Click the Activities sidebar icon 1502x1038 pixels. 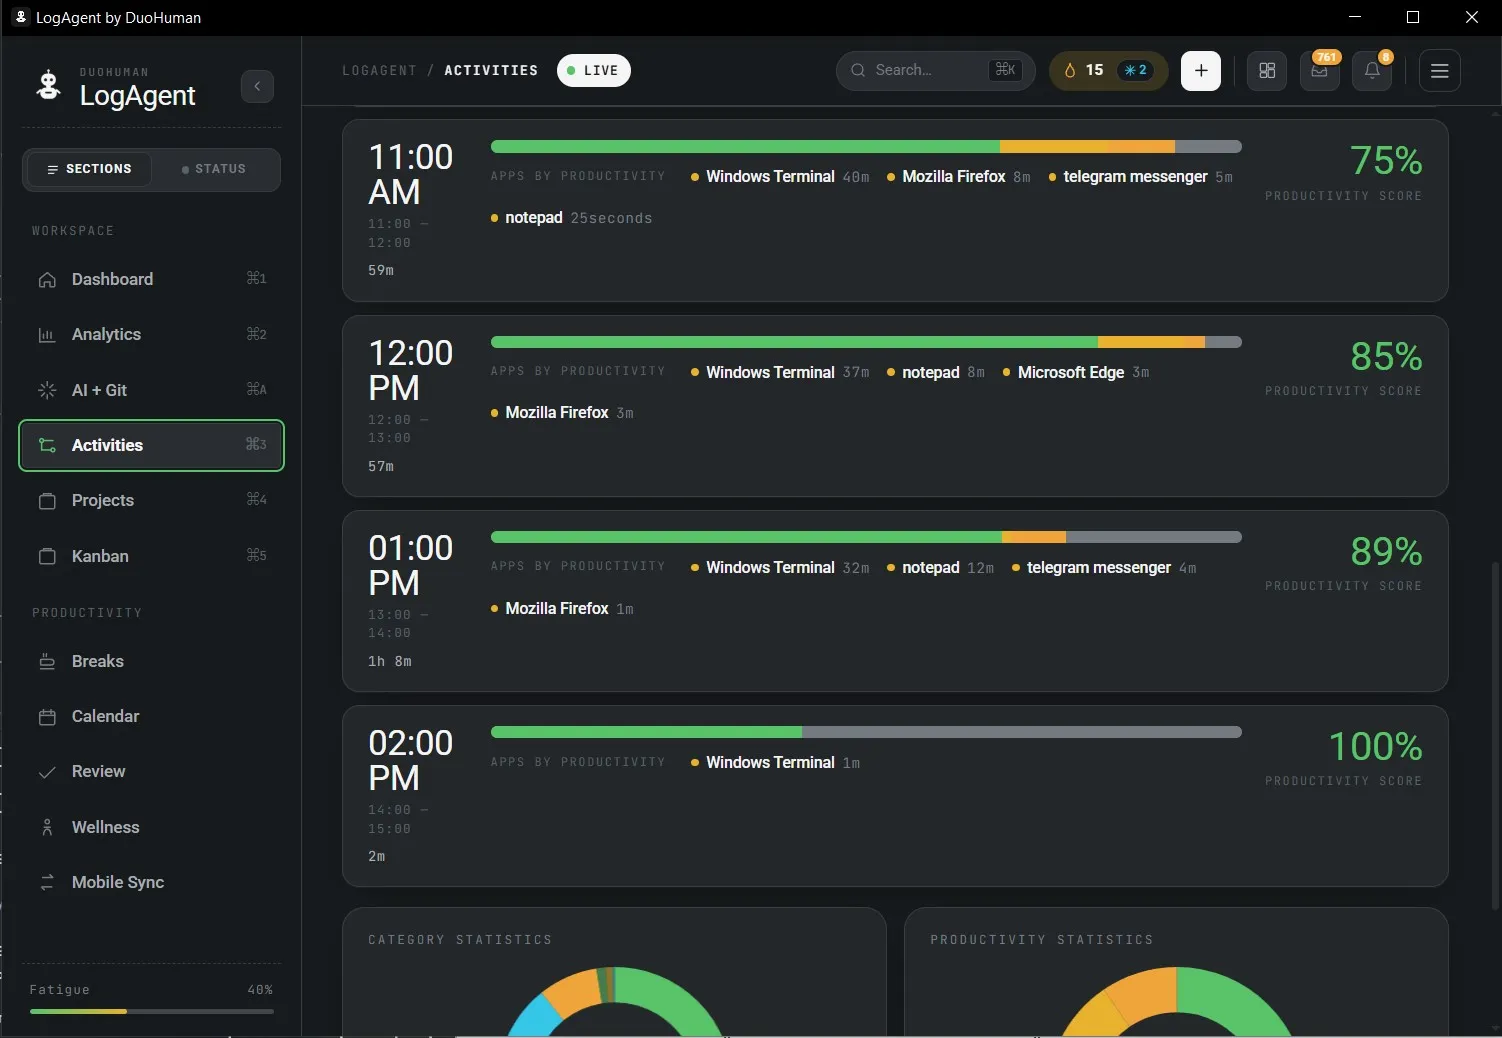(47, 445)
